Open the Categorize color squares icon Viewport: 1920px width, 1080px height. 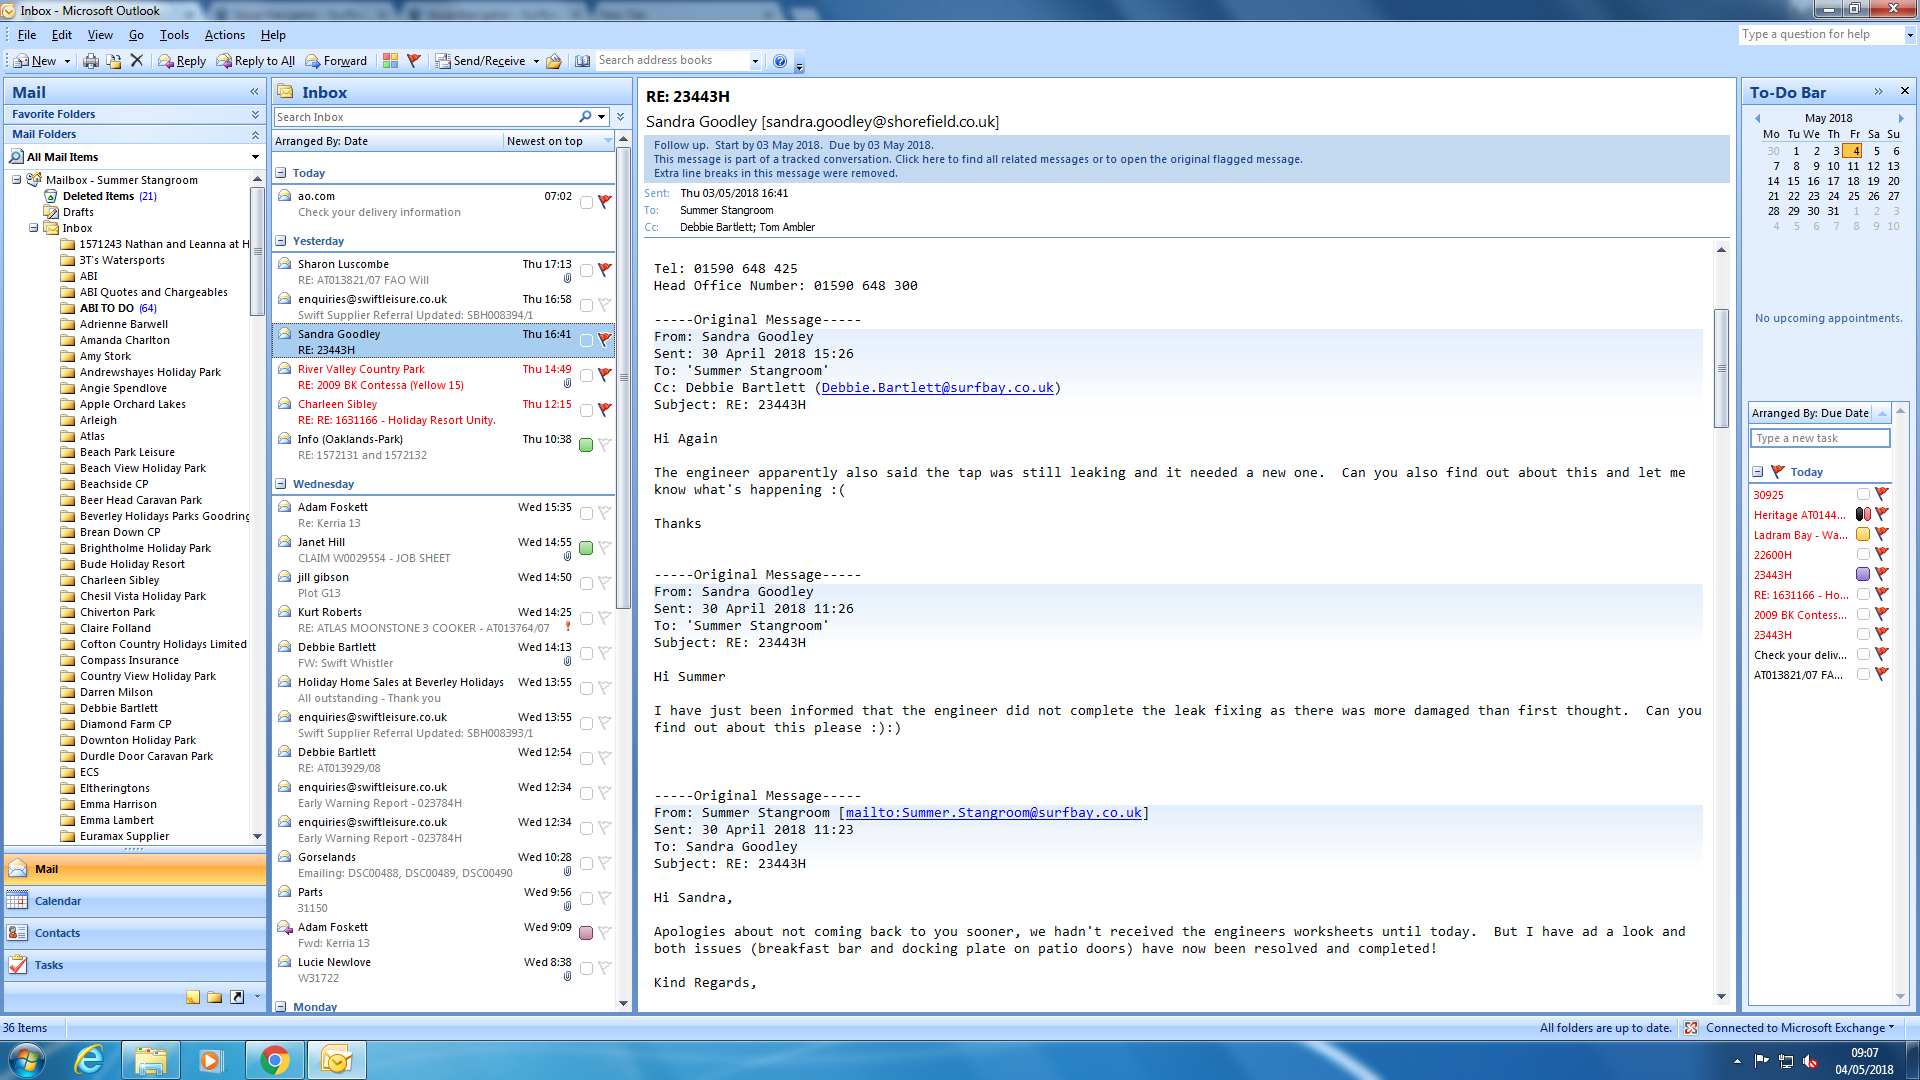[x=390, y=61]
